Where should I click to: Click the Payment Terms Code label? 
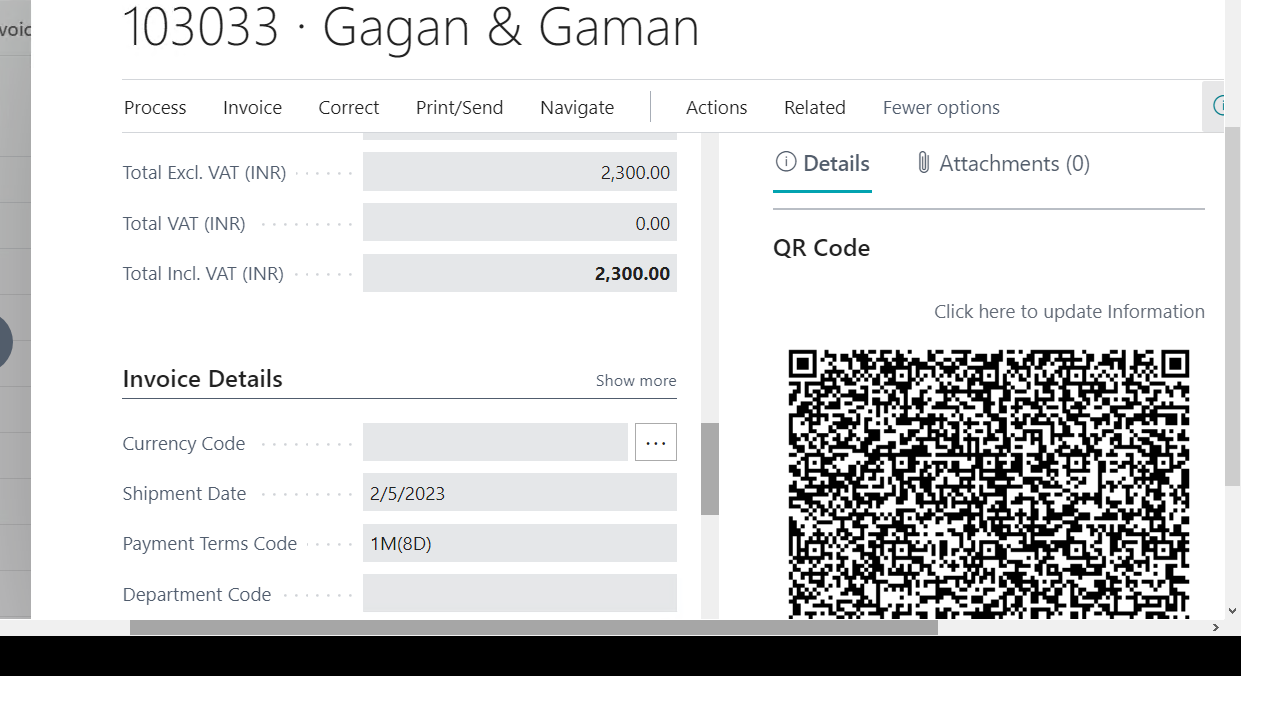[x=210, y=543]
